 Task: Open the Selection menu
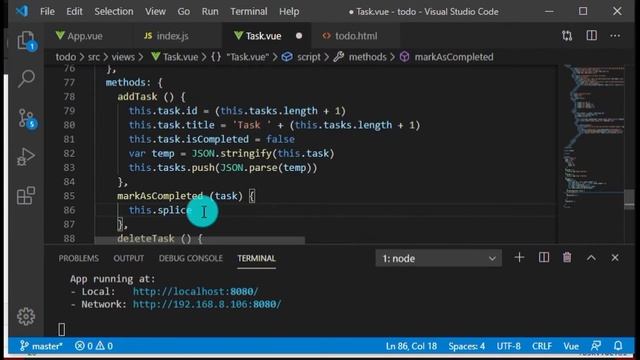[x=114, y=11]
